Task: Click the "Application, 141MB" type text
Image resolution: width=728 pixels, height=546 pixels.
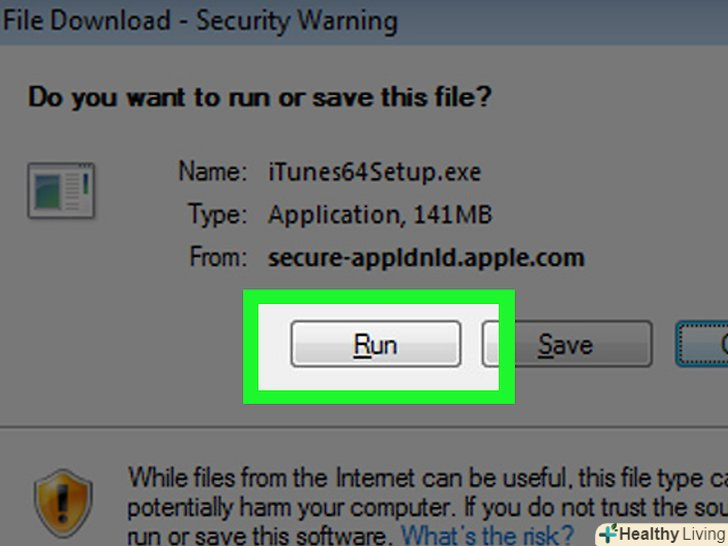Action: click(x=380, y=215)
